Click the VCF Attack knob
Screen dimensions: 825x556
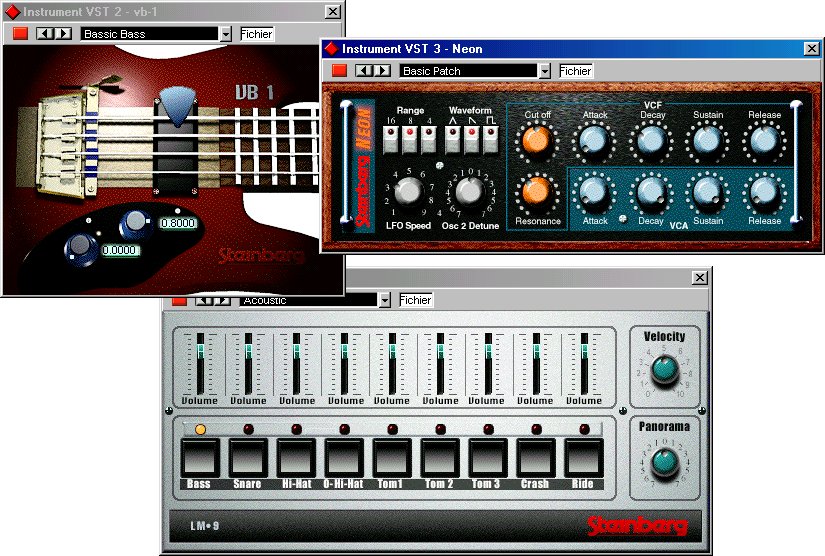coord(594,140)
